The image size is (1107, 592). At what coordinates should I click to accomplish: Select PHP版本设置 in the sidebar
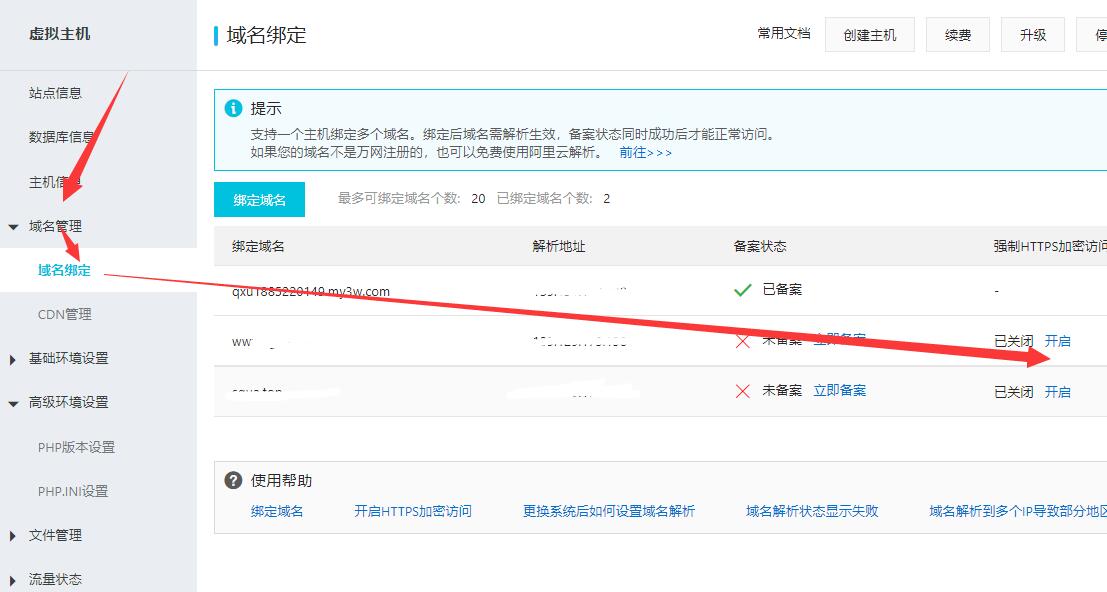click(76, 447)
